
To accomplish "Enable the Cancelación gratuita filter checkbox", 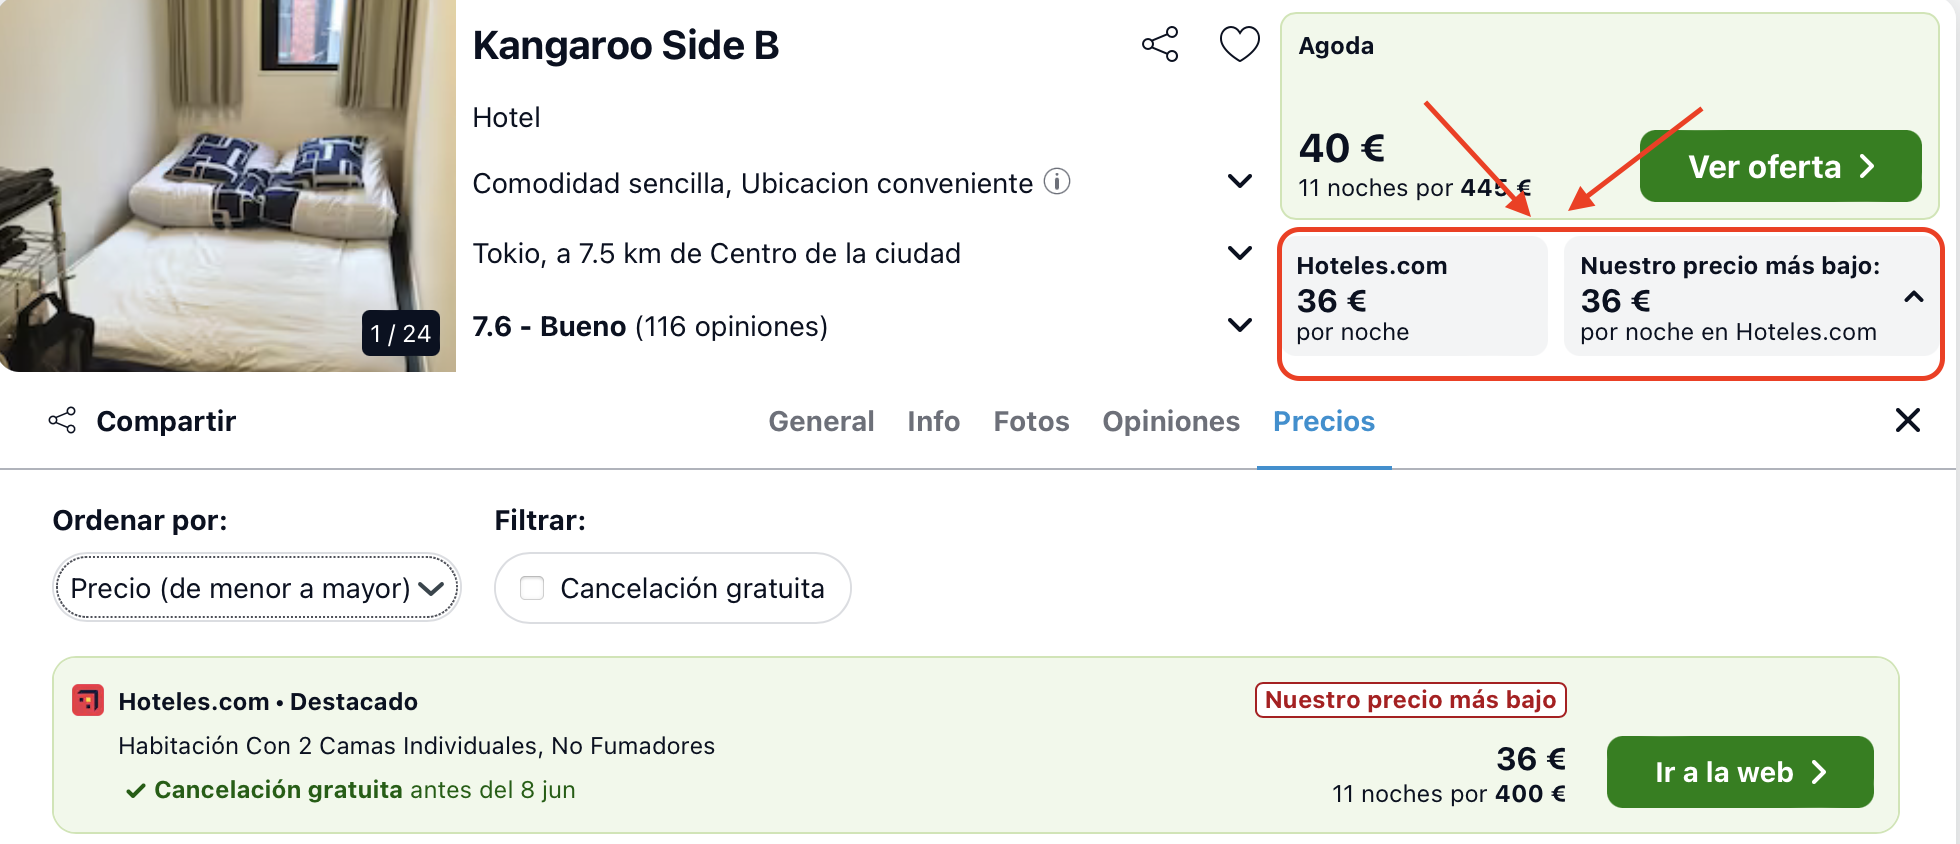I will pos(532,588).
